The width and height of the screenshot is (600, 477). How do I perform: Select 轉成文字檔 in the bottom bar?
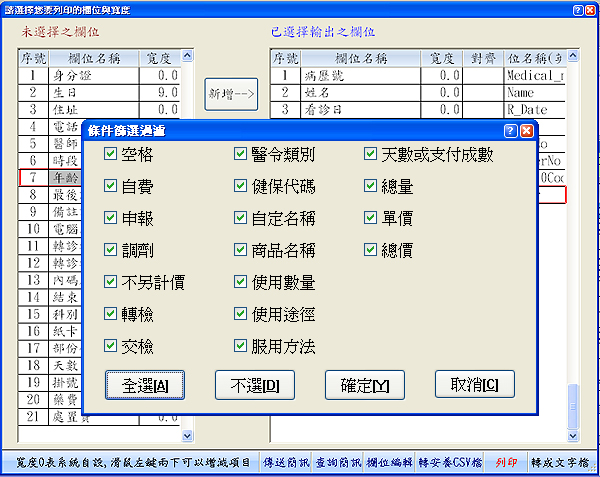click(560, 463)
